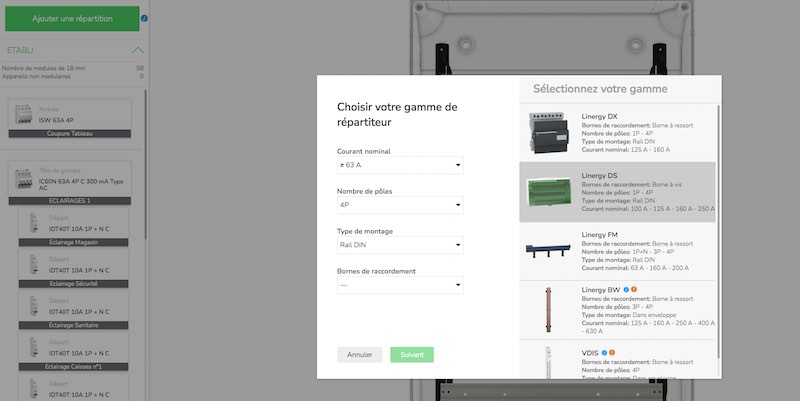Select the Linergy DS product image
This screenshot has height=401, width=800.
548,191
